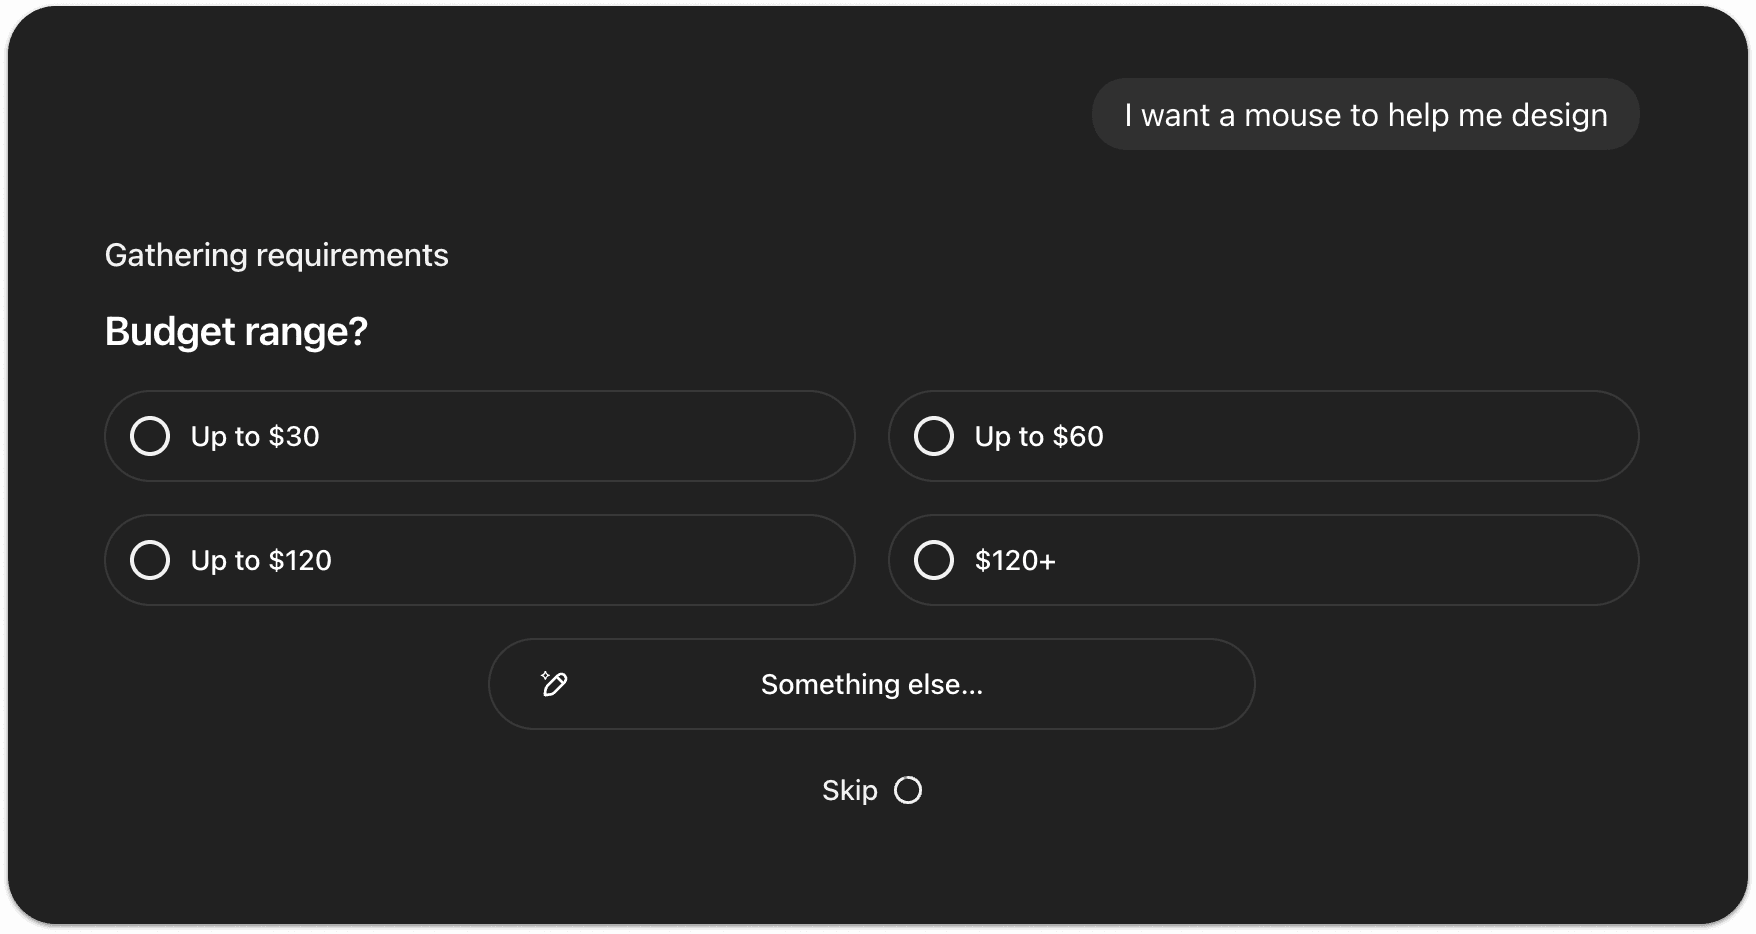Select the "$120+" radio circle

coord(934,560)
